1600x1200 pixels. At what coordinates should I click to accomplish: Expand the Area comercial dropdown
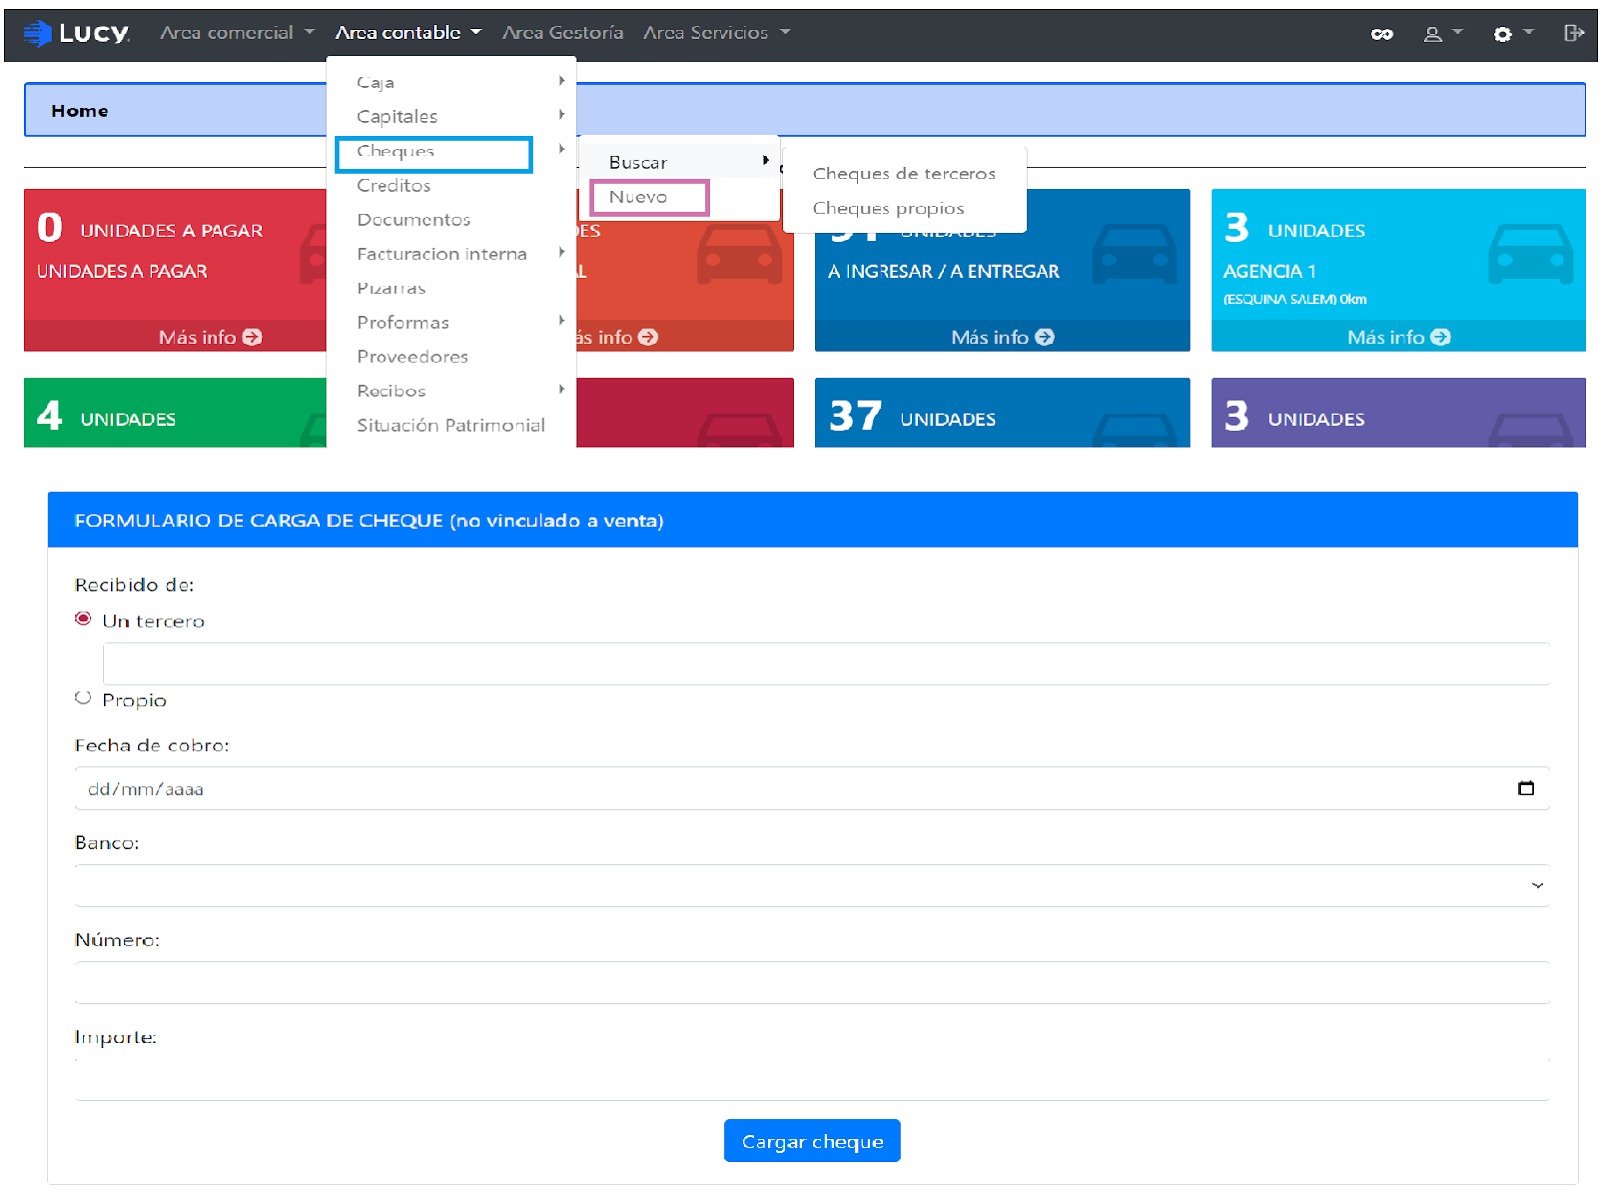coord(237,33)
